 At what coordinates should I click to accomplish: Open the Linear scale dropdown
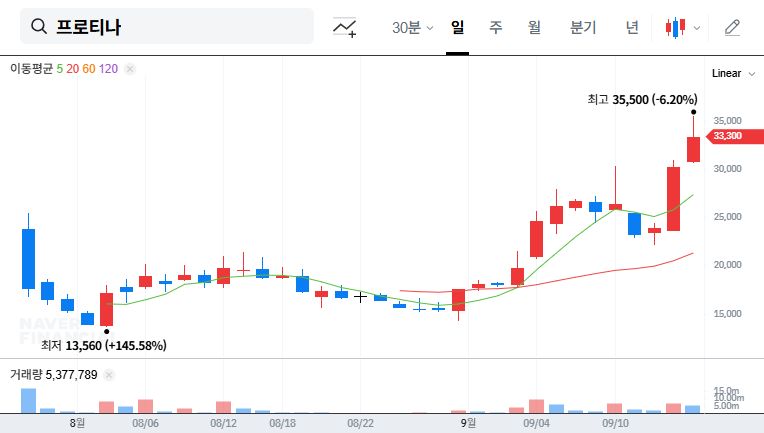(733, 74)
